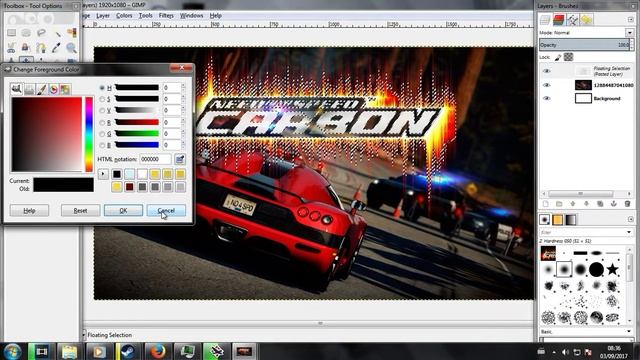Hide the 12884487041080 layer via eye icon
Screen dimensions: 640x360
pyautogui.click(x=547, y=85)
